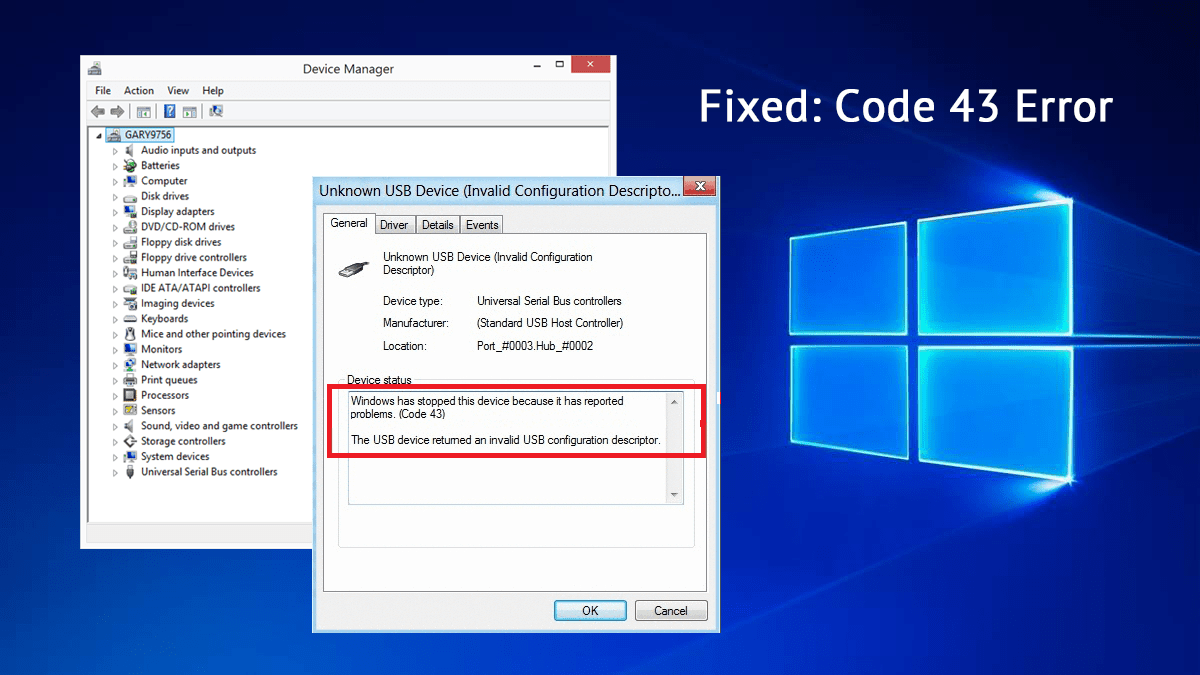Click the USB plug icon in properties dialog
The height and width of the screenshot is (675, 1200).
pos(354,267)
